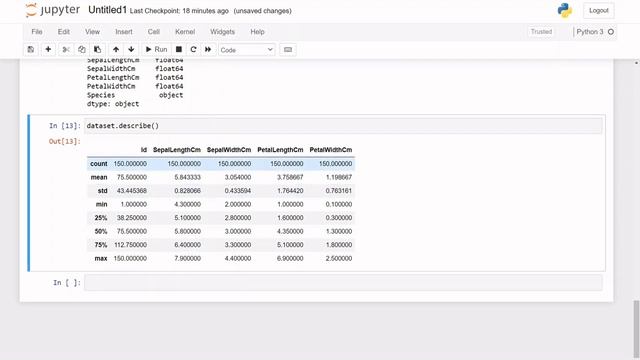This screenshot has height=360, width=640.
Task: Click the 25% row label
Action: coord(101,218)
